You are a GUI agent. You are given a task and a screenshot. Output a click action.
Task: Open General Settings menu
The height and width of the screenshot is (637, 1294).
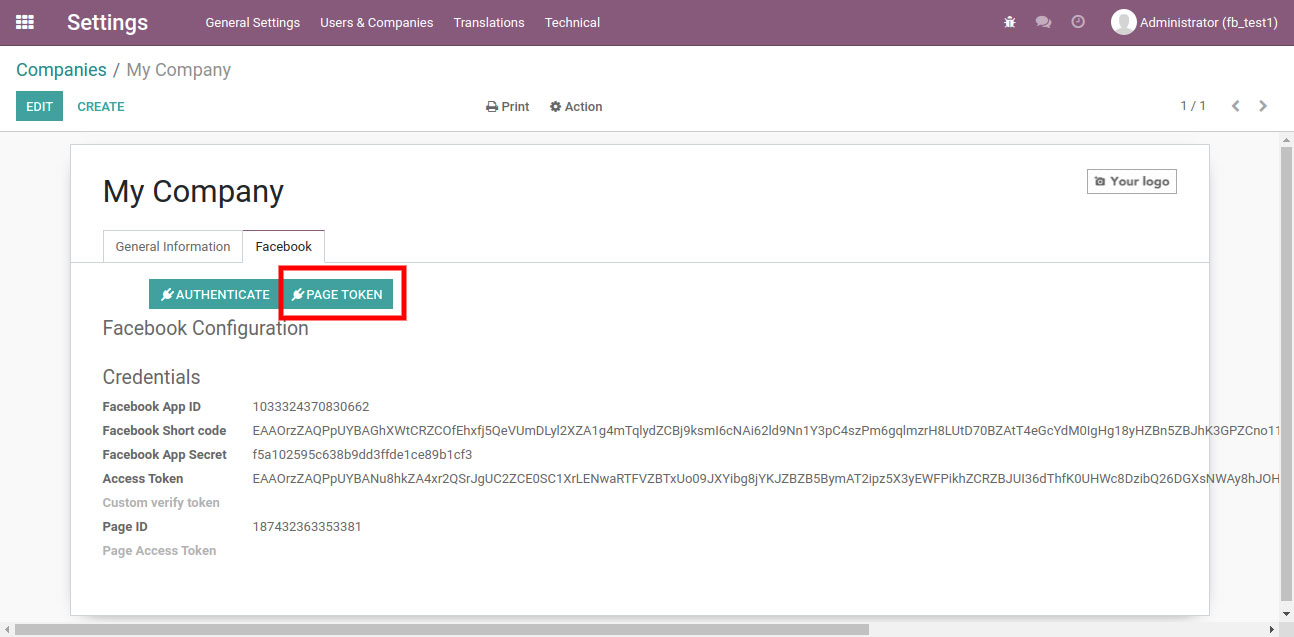coord(253,22)
